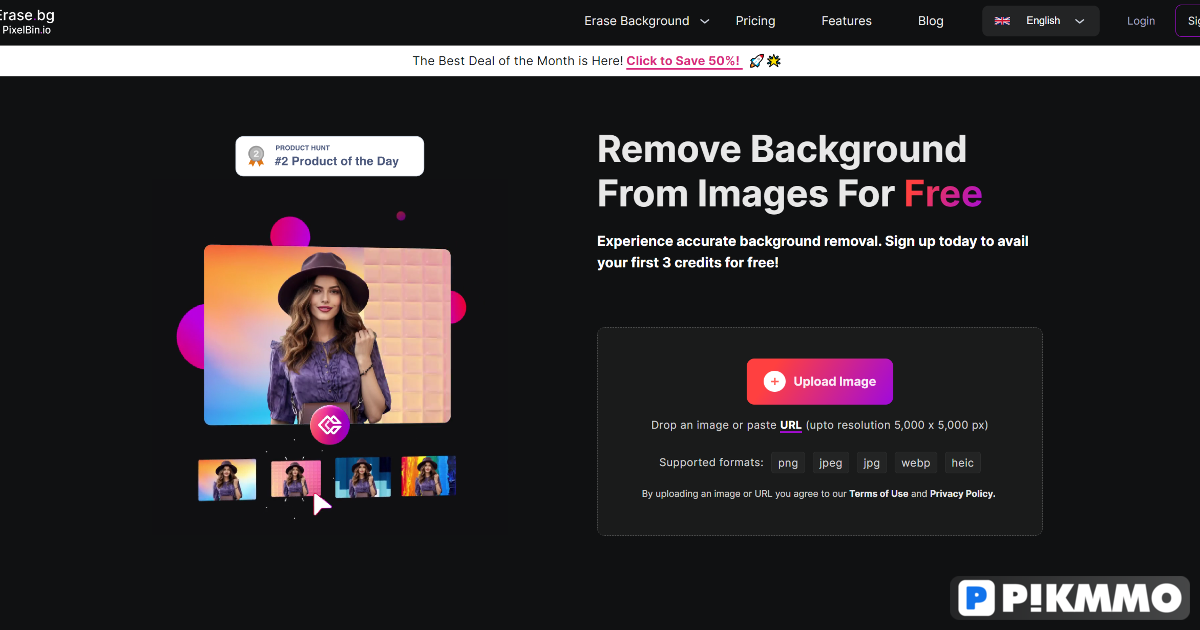The height and width of the screenshot is (630, 1200).
Task: Click the jpg format tag
Action: 872,463
